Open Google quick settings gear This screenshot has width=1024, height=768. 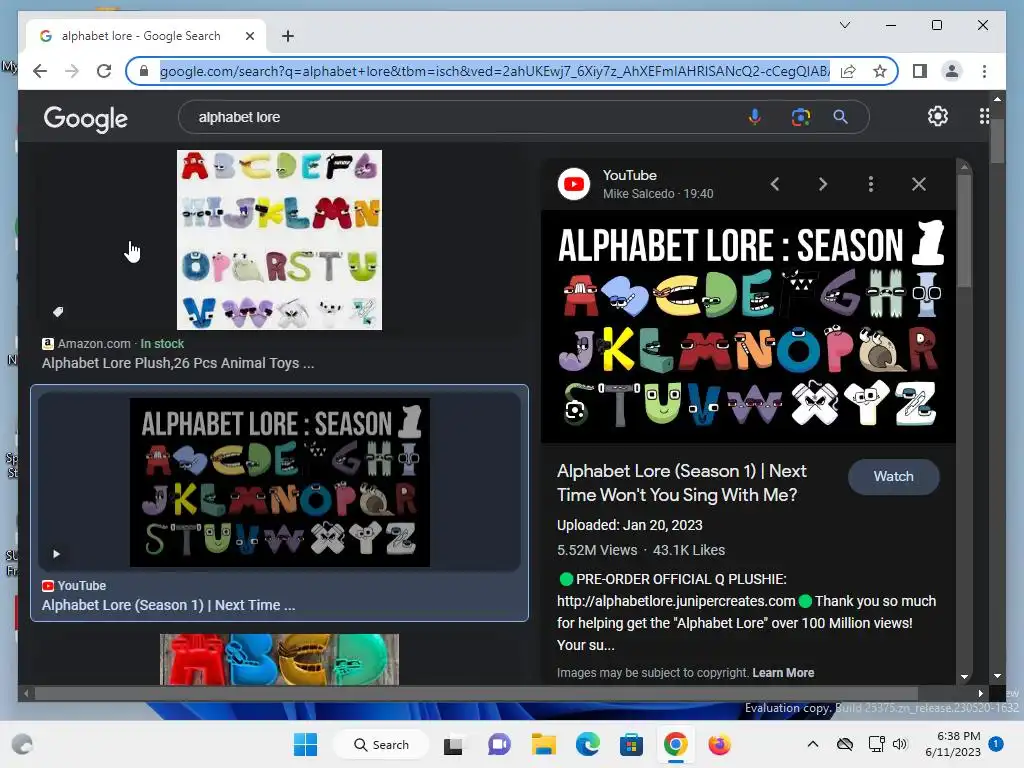938,116
